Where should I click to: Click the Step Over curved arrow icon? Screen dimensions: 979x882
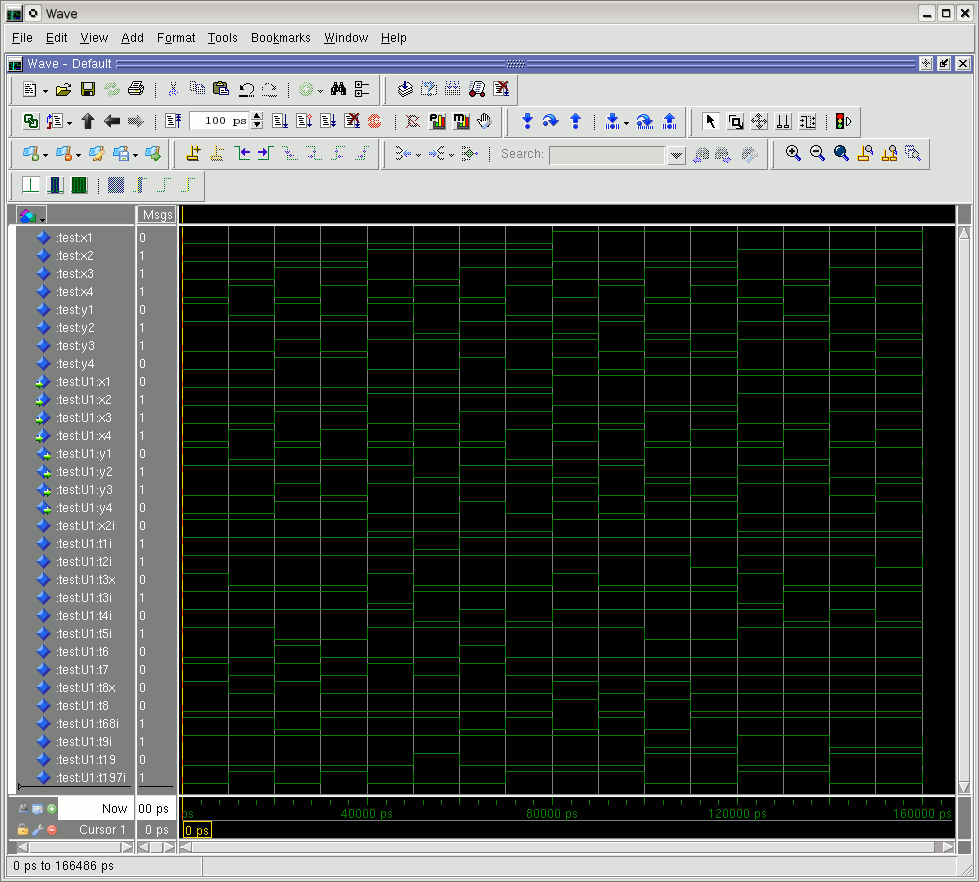point(551,121)
